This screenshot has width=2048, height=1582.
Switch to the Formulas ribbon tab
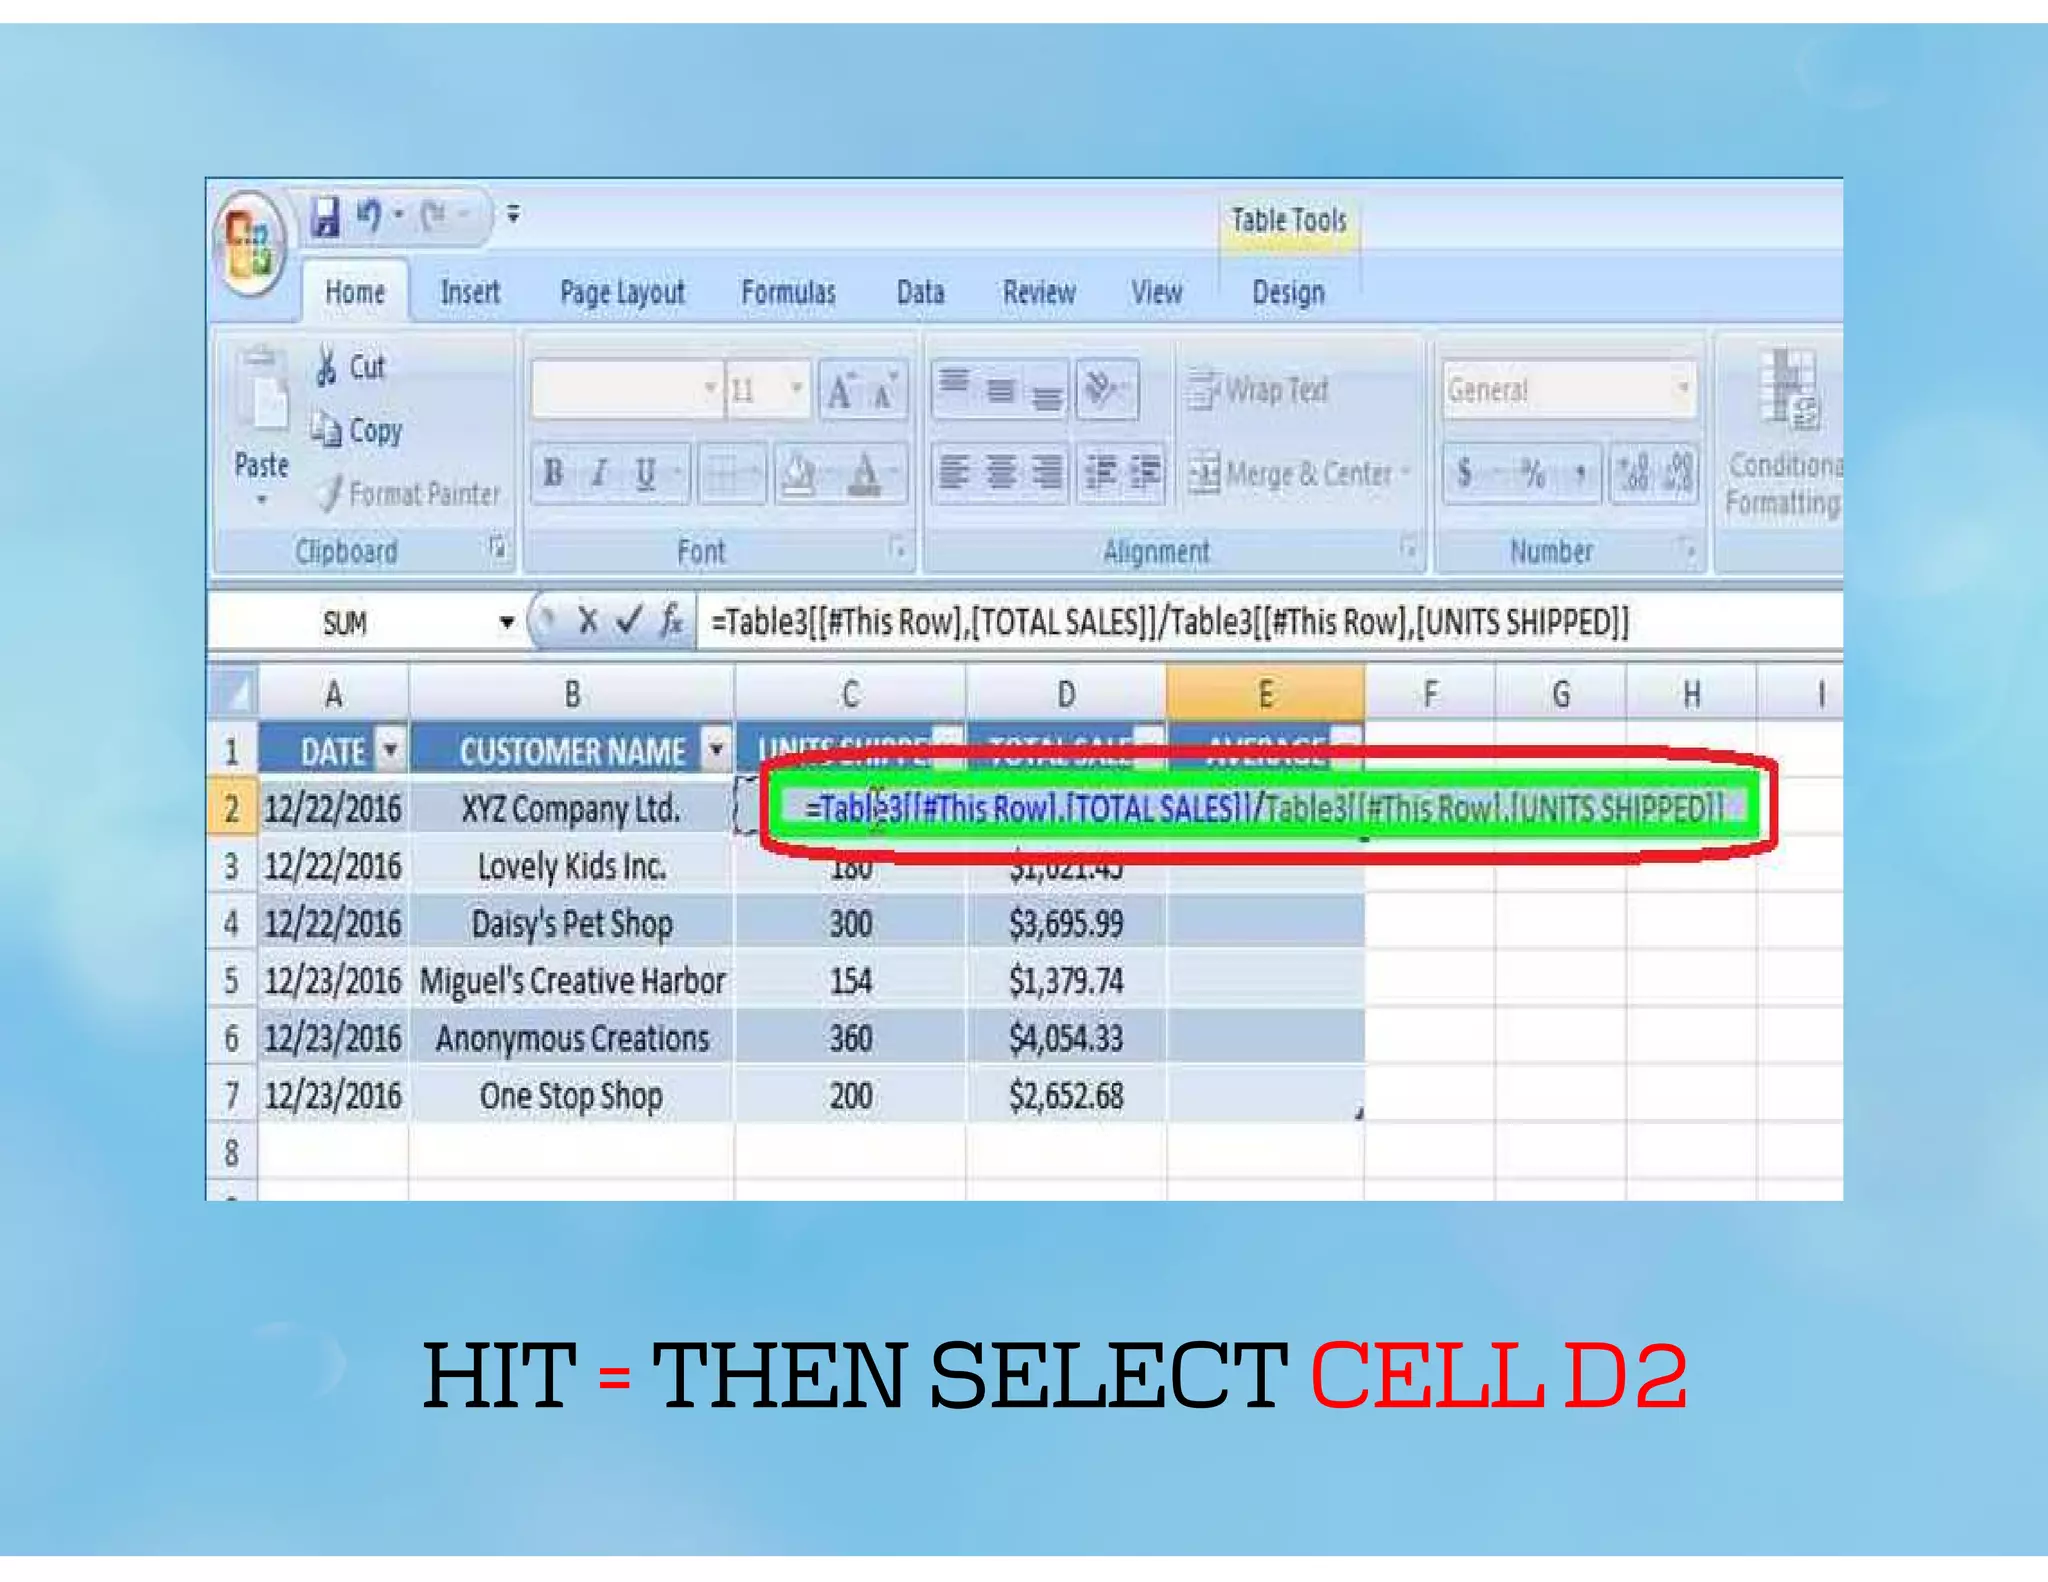coord(787,293)
